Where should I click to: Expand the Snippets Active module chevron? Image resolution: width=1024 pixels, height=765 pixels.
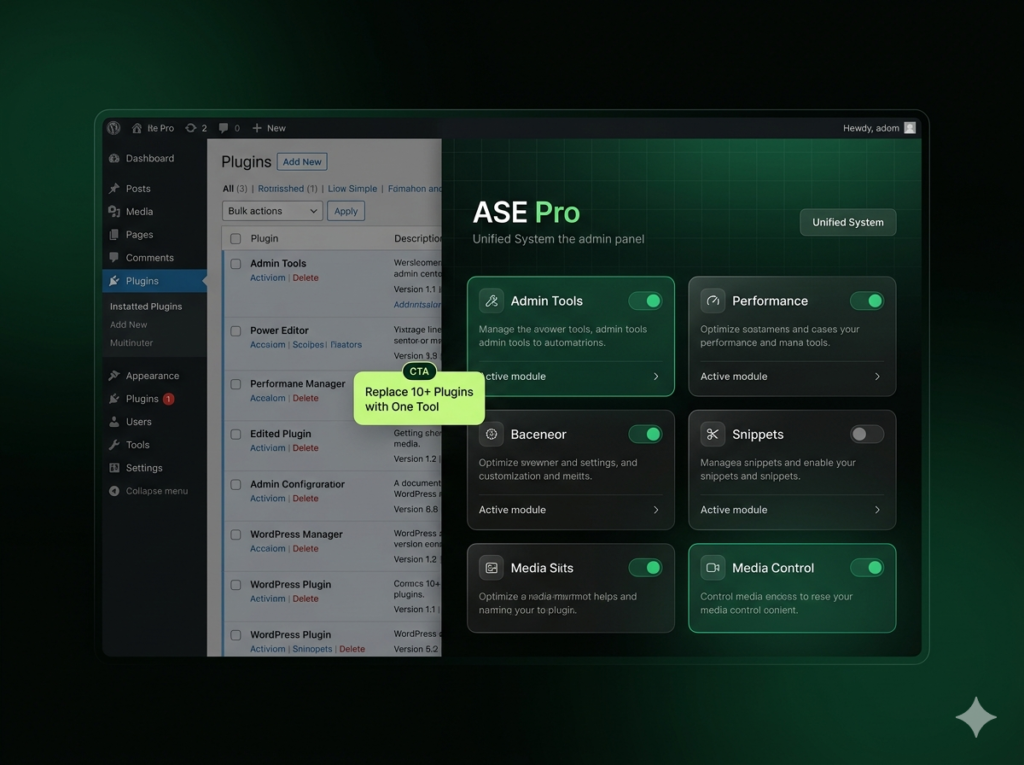pos(877,510)
